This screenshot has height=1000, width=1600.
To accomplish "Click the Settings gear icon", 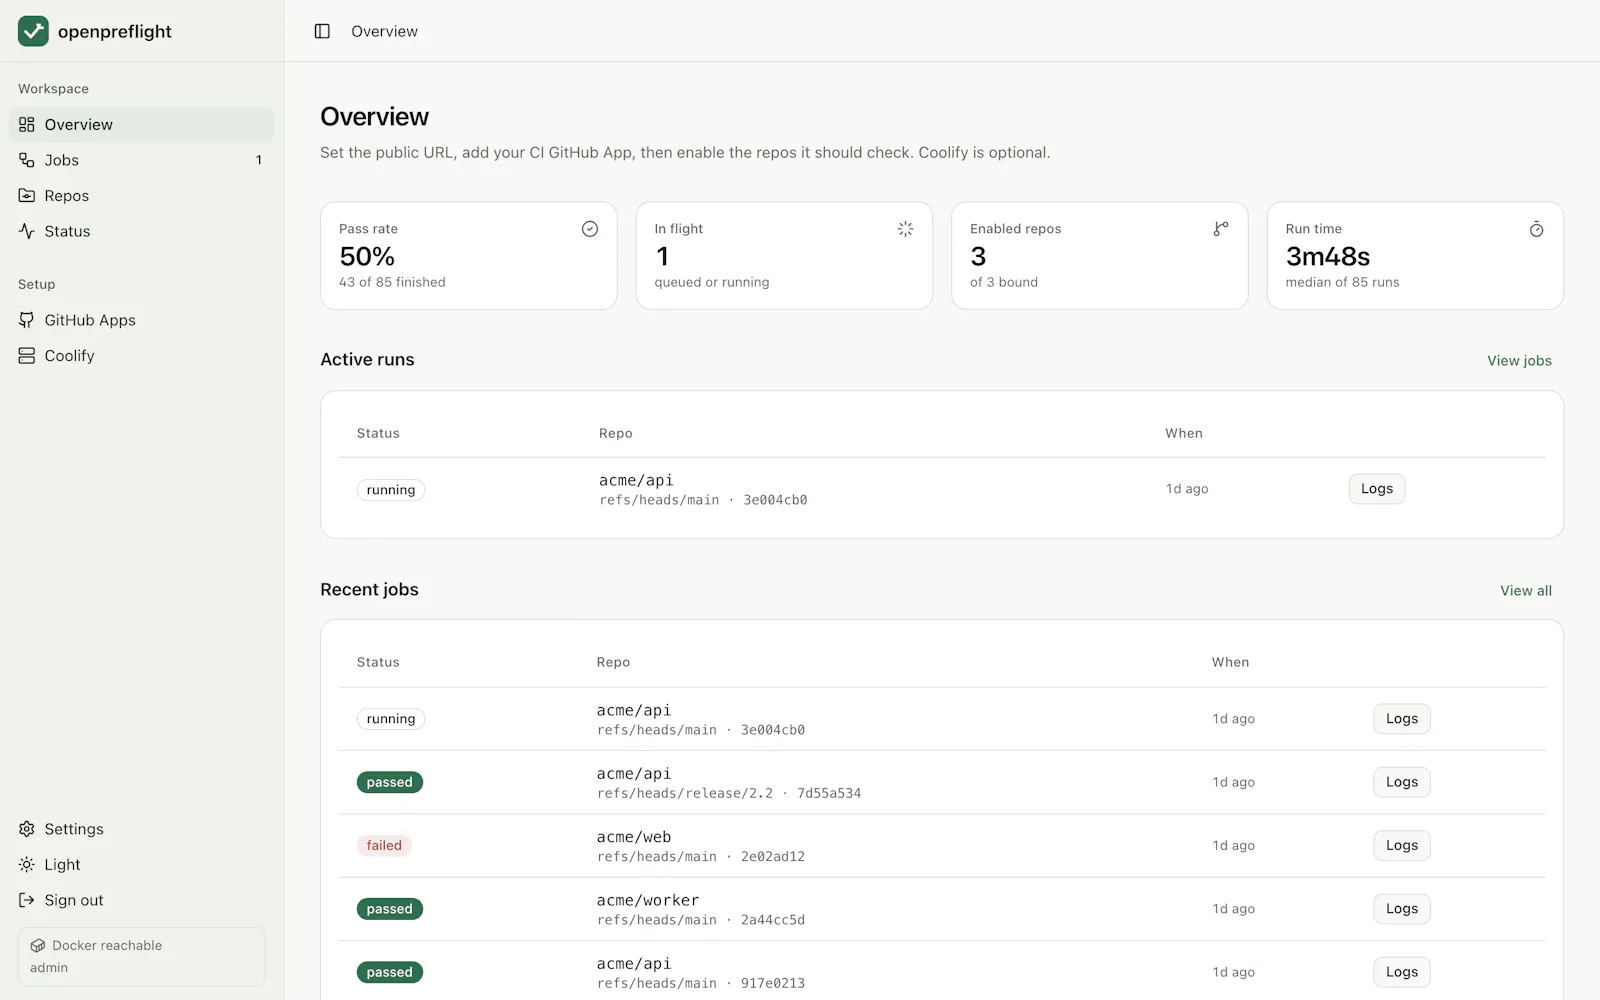I will coord(27,829).
